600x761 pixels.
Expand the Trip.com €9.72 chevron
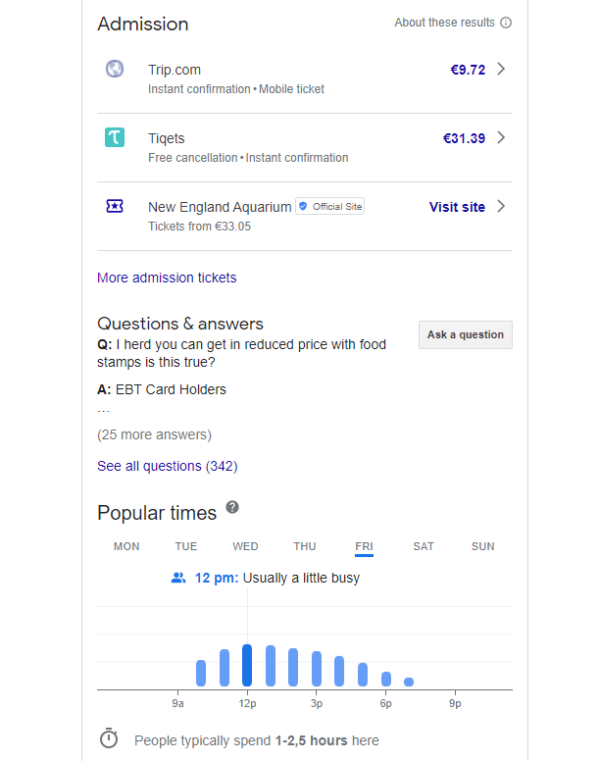pyautogui.click(x=501, y=69)
